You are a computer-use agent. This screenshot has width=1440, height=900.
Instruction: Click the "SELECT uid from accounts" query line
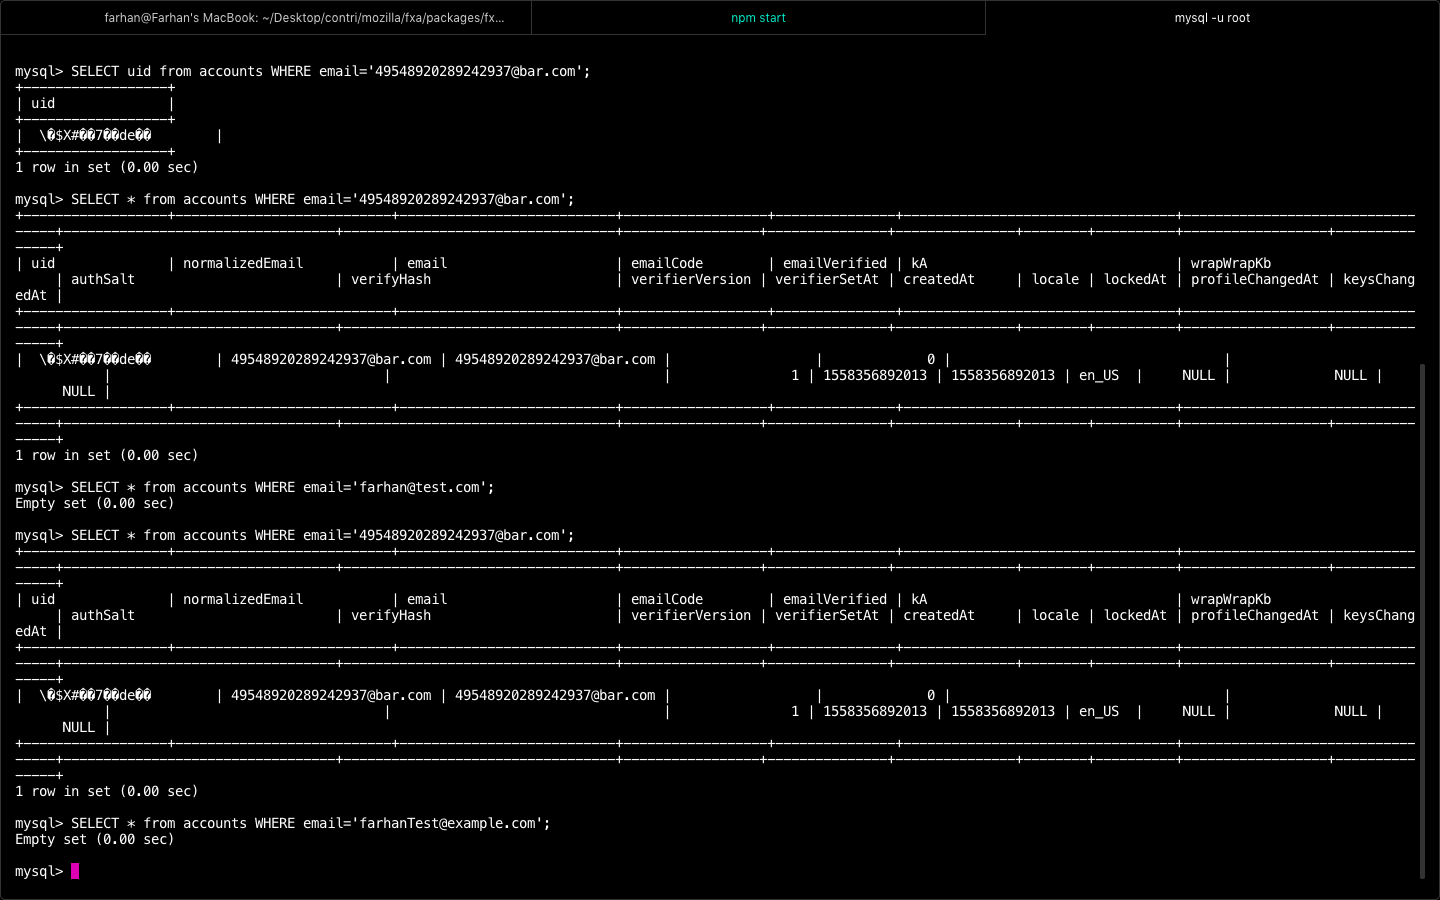pos(303,71)
